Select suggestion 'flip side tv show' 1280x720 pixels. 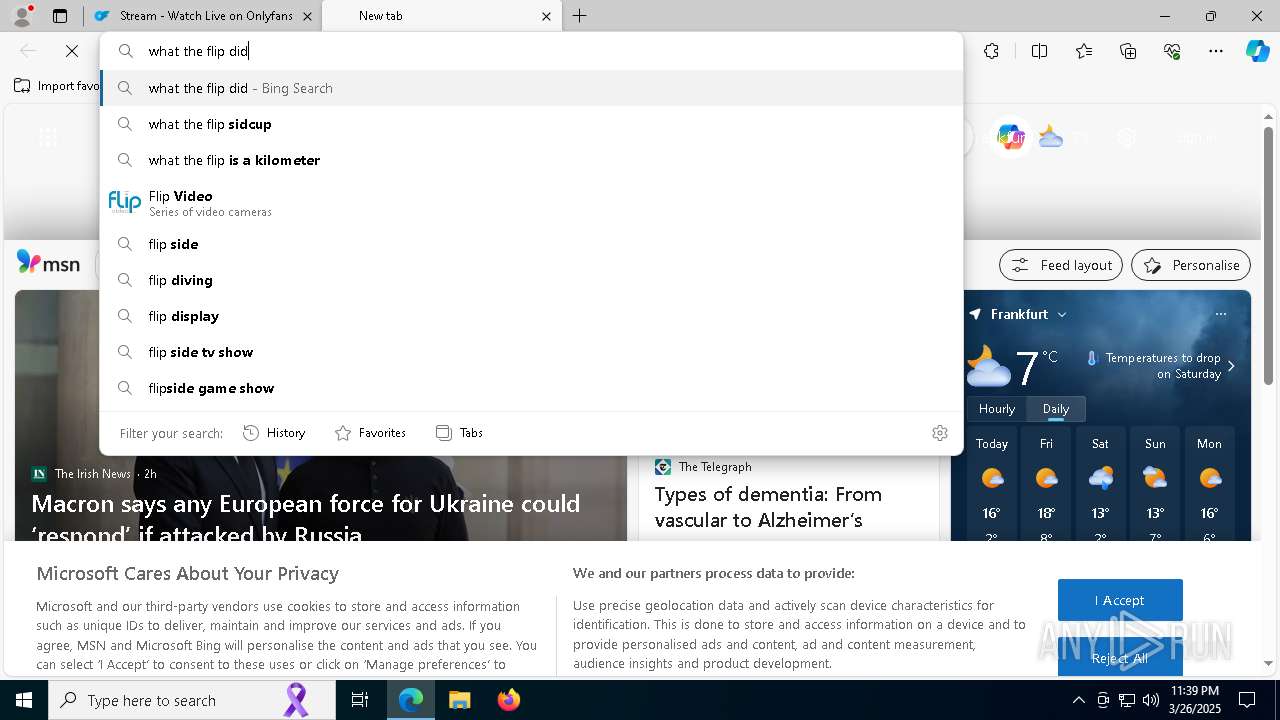tap(531, 352)
